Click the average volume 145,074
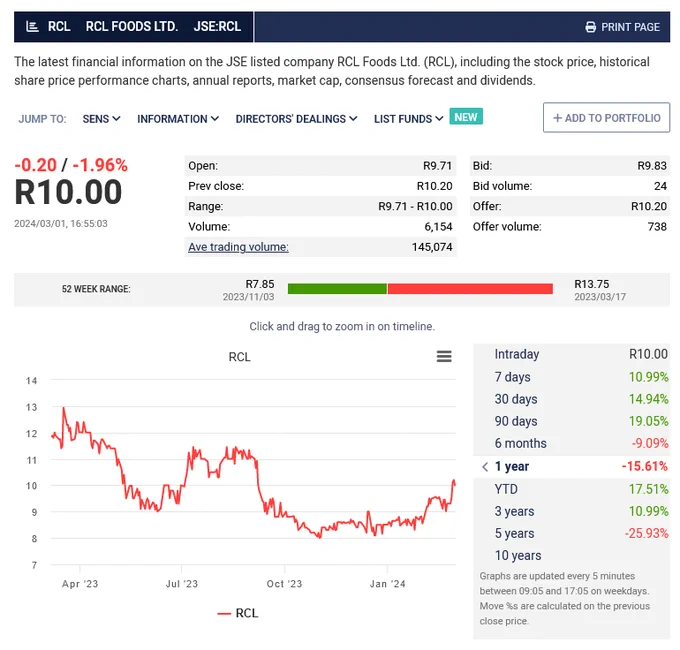This screenshot has width=680, height=650. [432, 247]
